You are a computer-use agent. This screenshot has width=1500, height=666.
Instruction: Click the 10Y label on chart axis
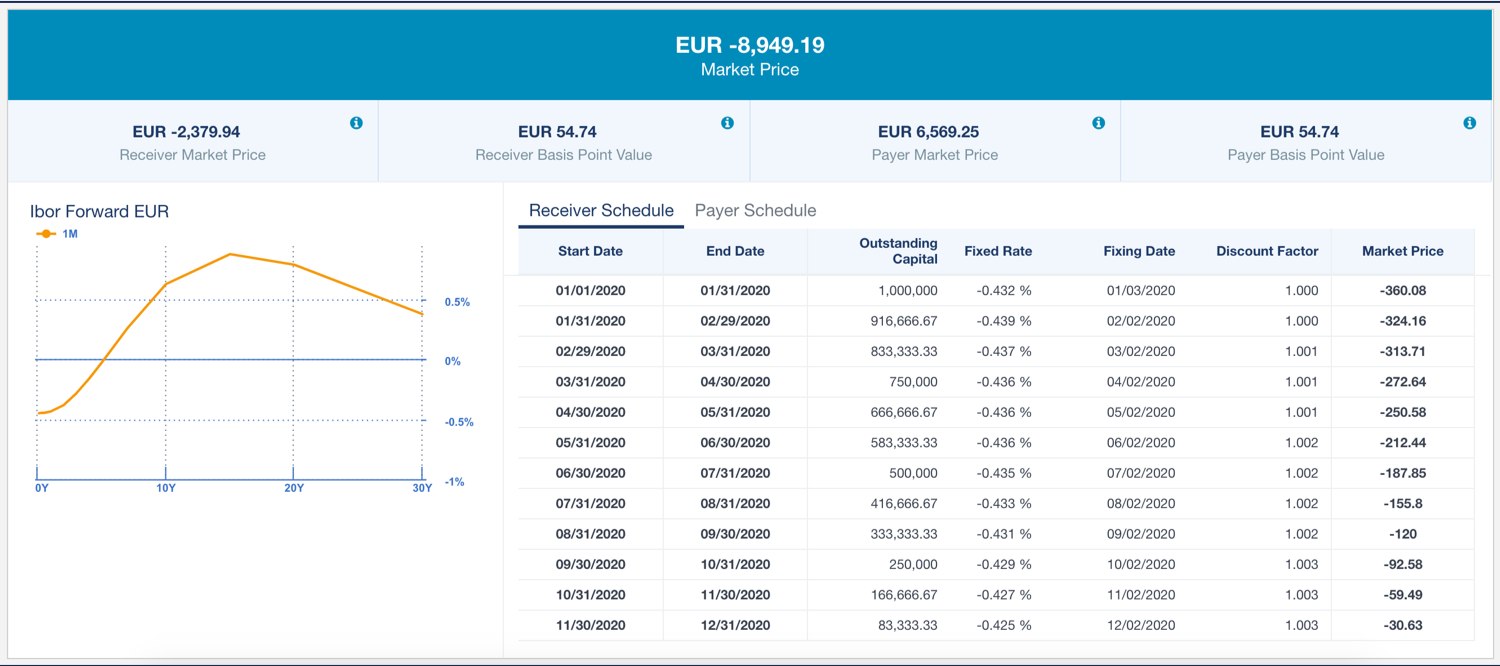tap(166, 488)
